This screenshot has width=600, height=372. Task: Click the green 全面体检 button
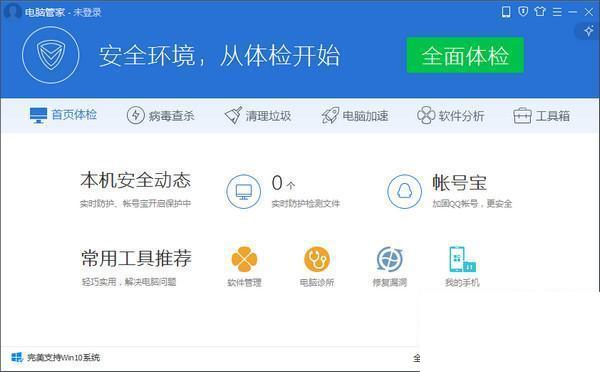[x=465, y=55]
